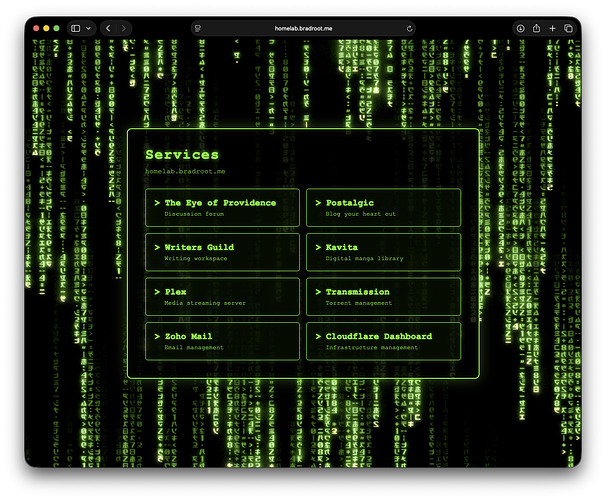Click the Services heading
Image resolution: width=606 pixels, height=500 pixels.
click(182, 155)
